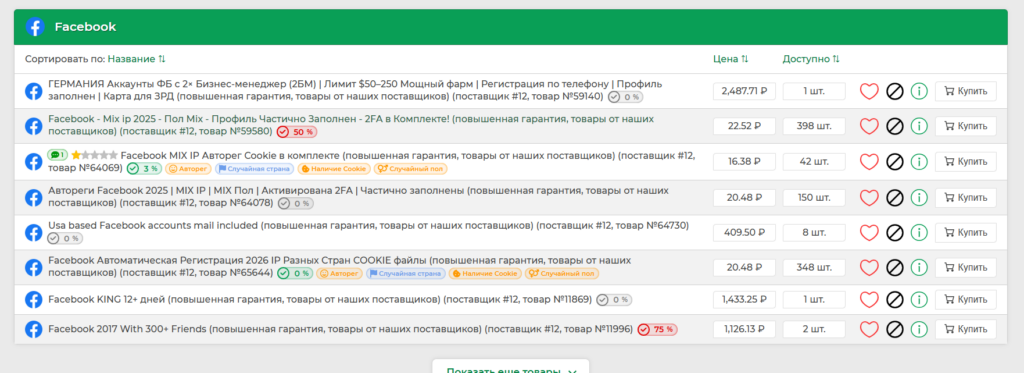
Task: Open the Facebook Mix ip 2025 listing title
Action: coord(351,125)
